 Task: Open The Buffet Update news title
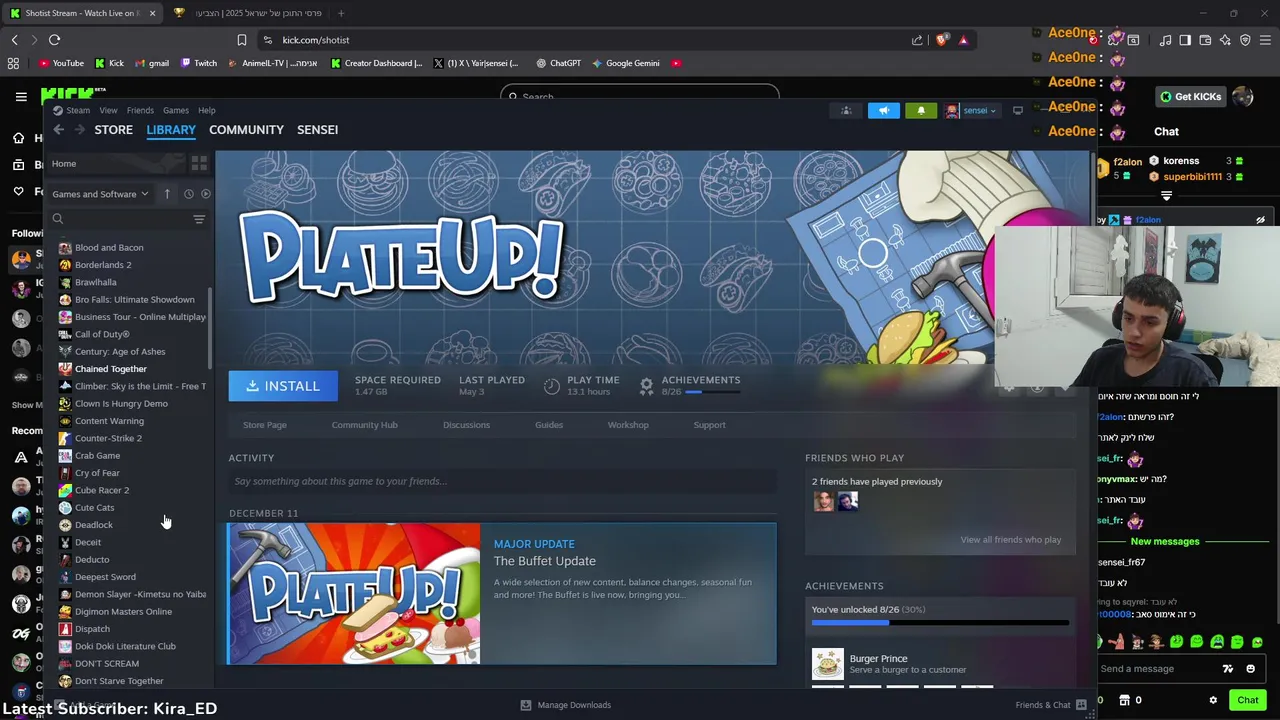(544, 561)
